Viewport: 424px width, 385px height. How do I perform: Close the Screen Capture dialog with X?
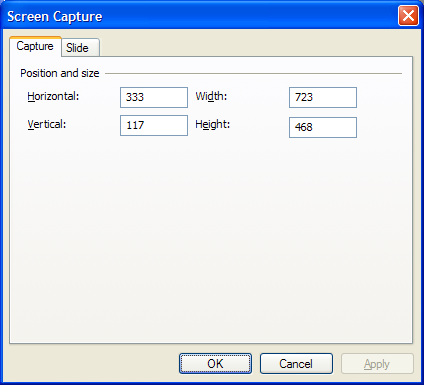click(x=408, y=15)
